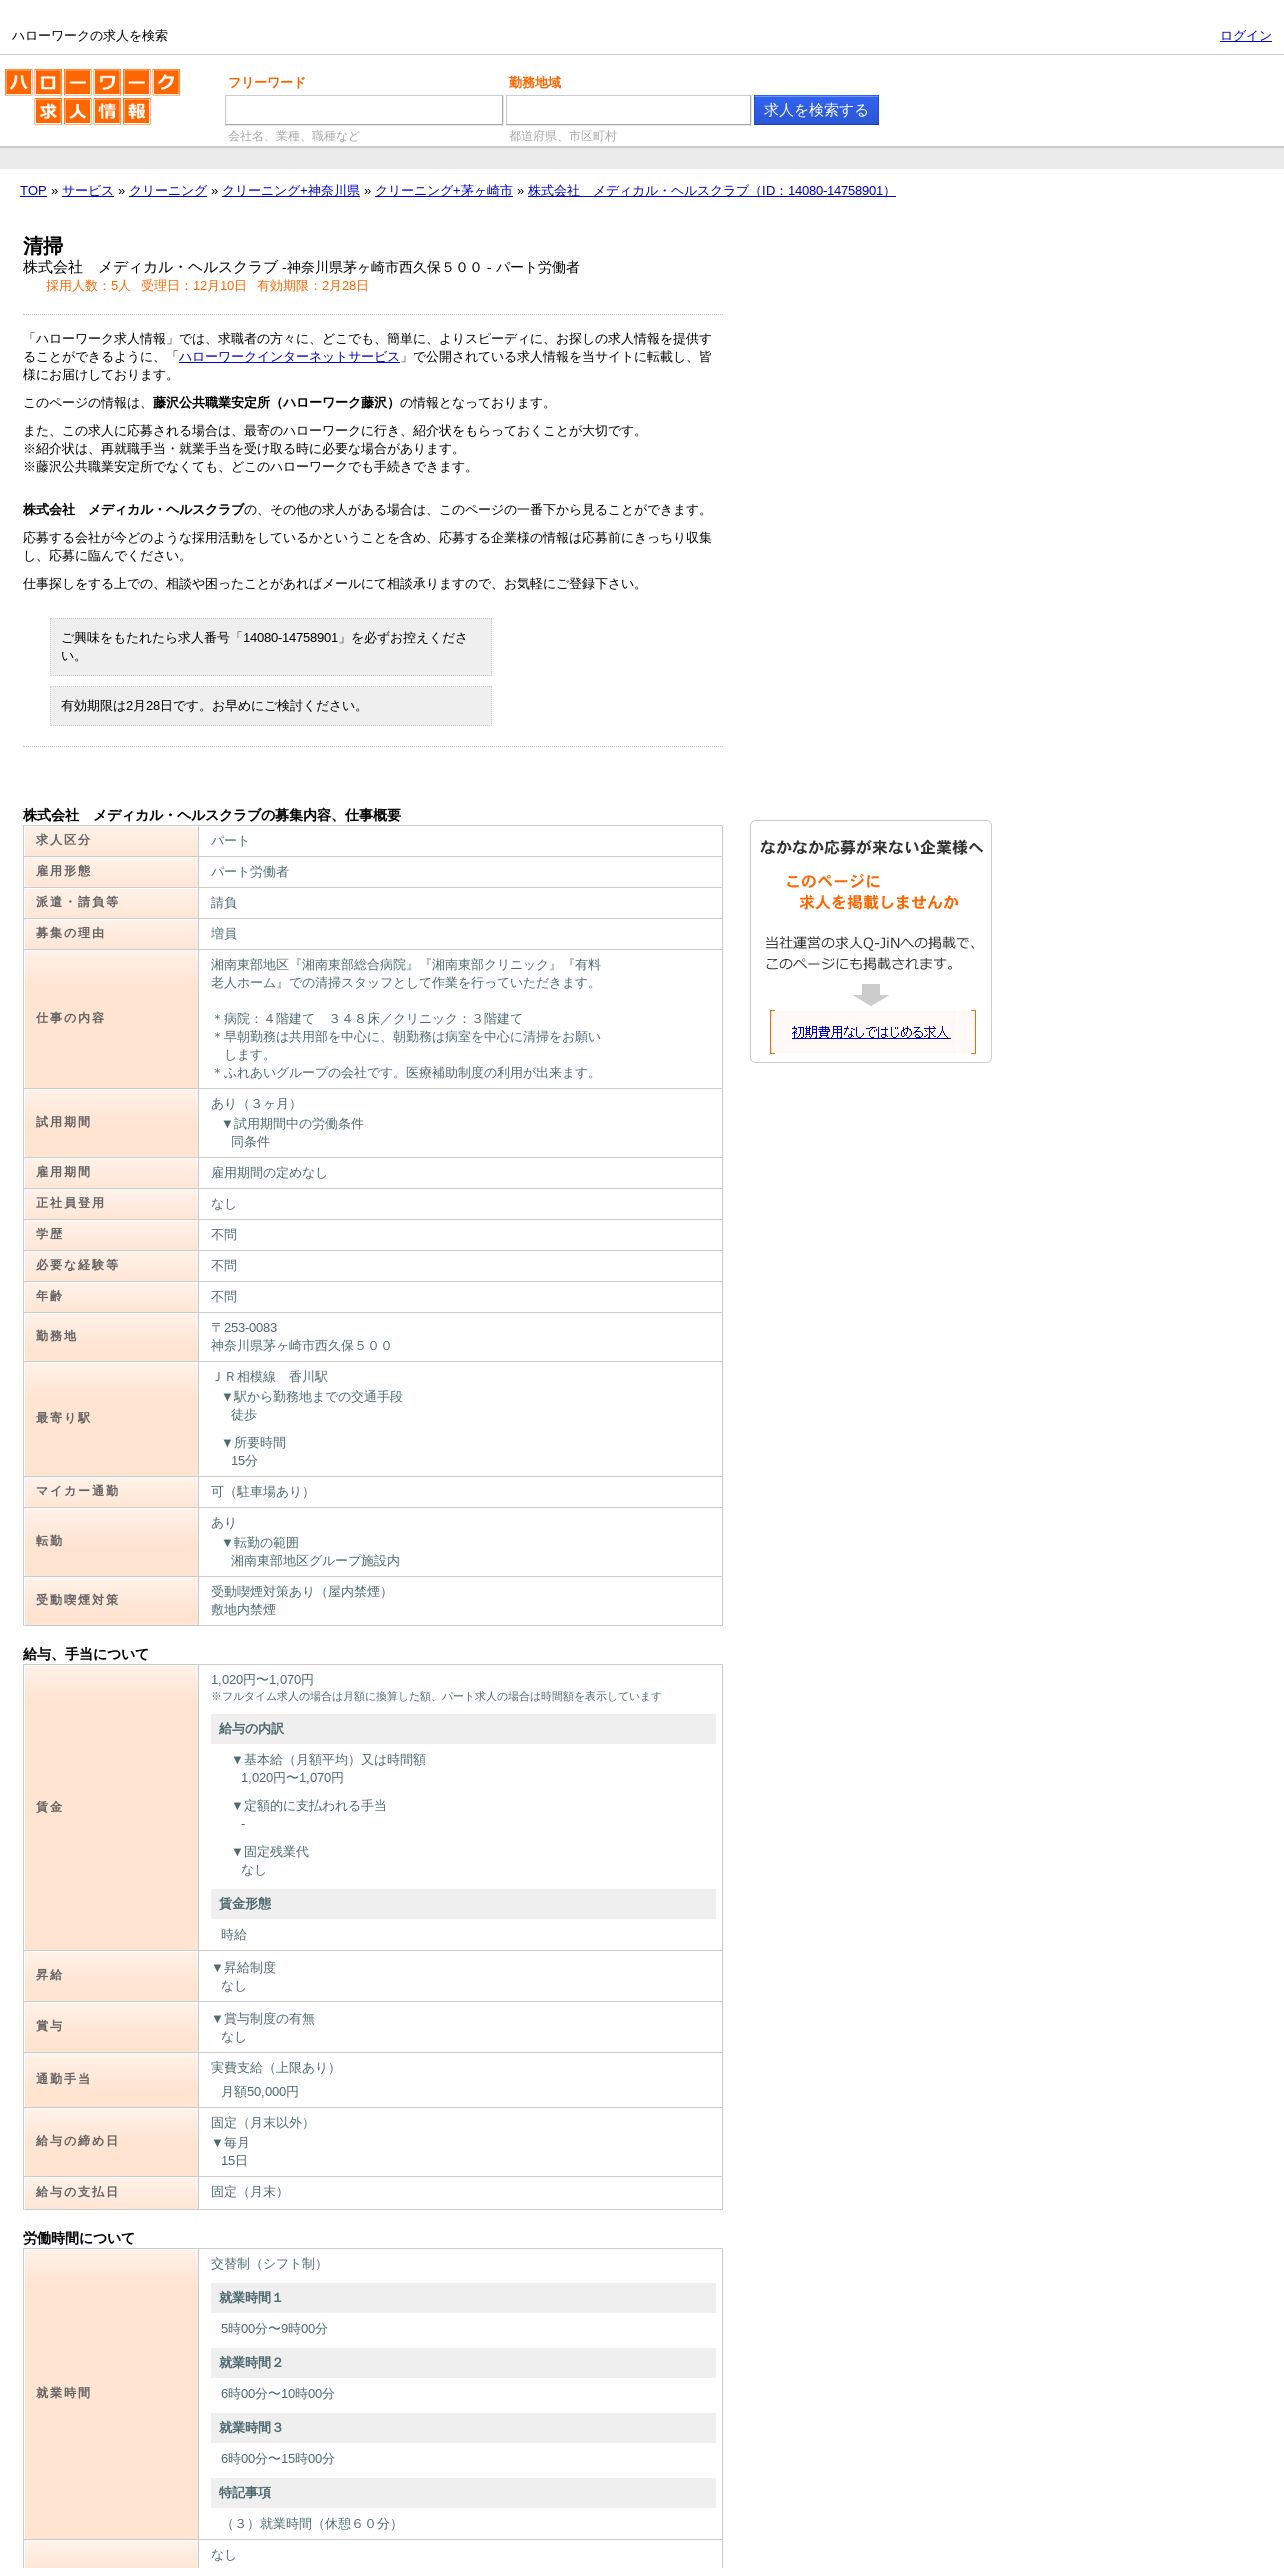
Task: Click the 〒253-0083 postal code text
Action: click(244, 1328)
